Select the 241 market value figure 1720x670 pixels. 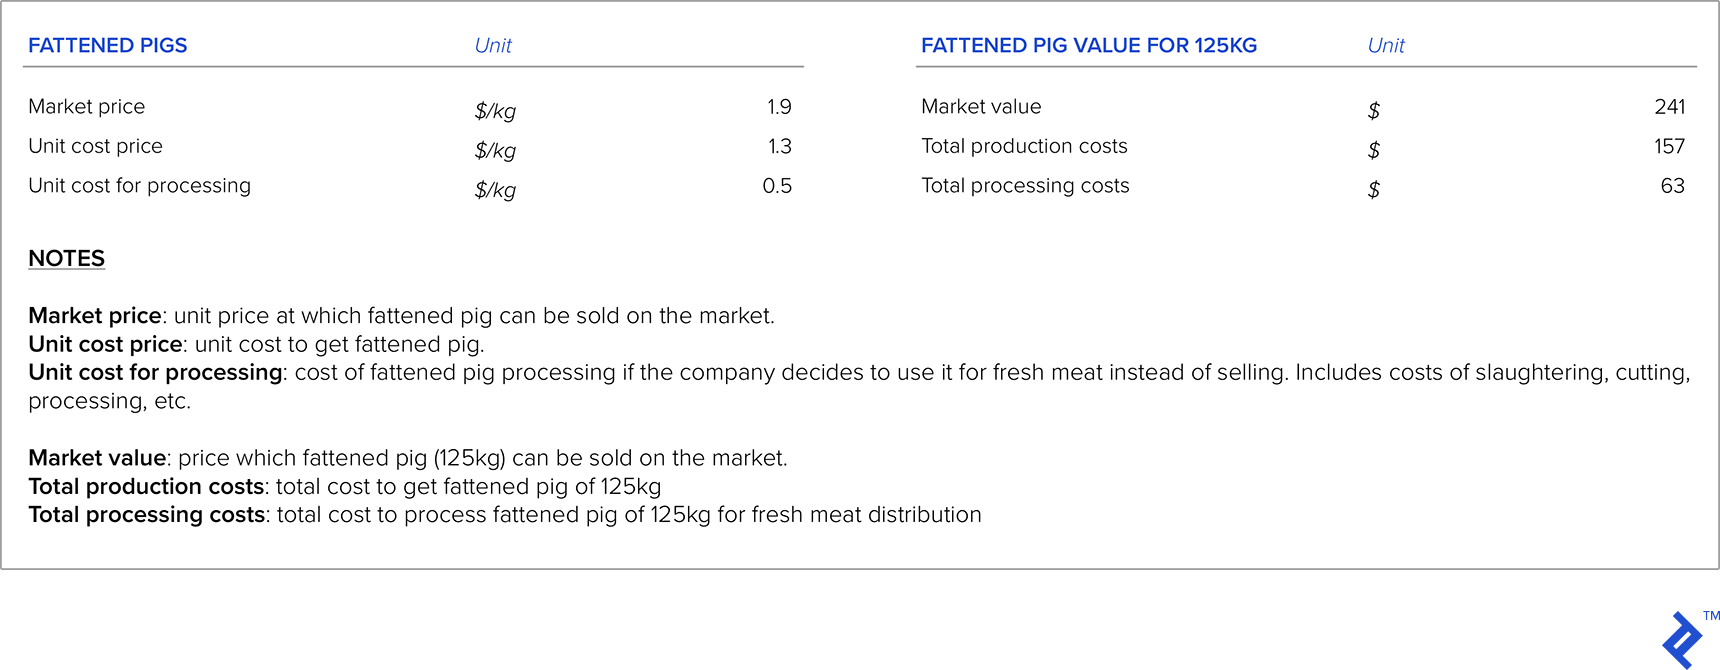(x=1669, y=107)
